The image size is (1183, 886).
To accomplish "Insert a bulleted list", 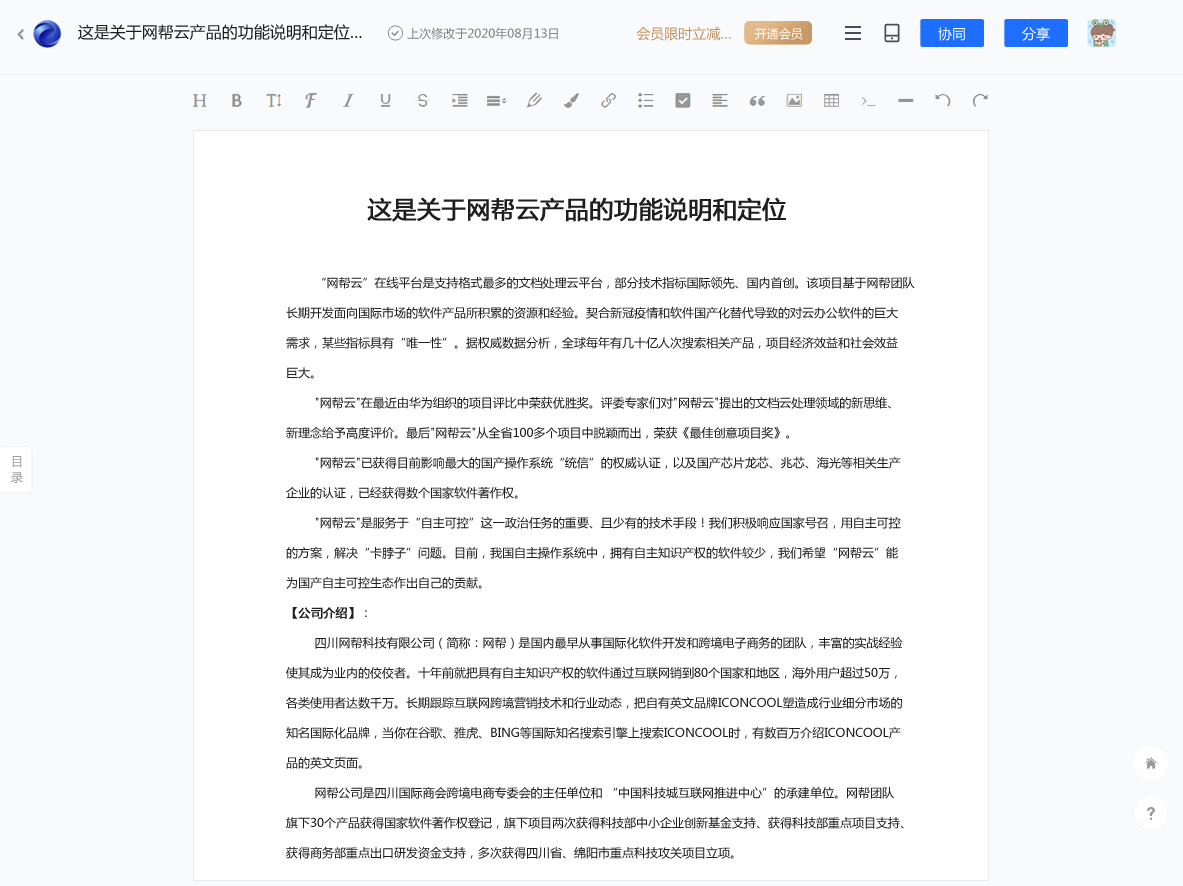I will coord(645,100).
